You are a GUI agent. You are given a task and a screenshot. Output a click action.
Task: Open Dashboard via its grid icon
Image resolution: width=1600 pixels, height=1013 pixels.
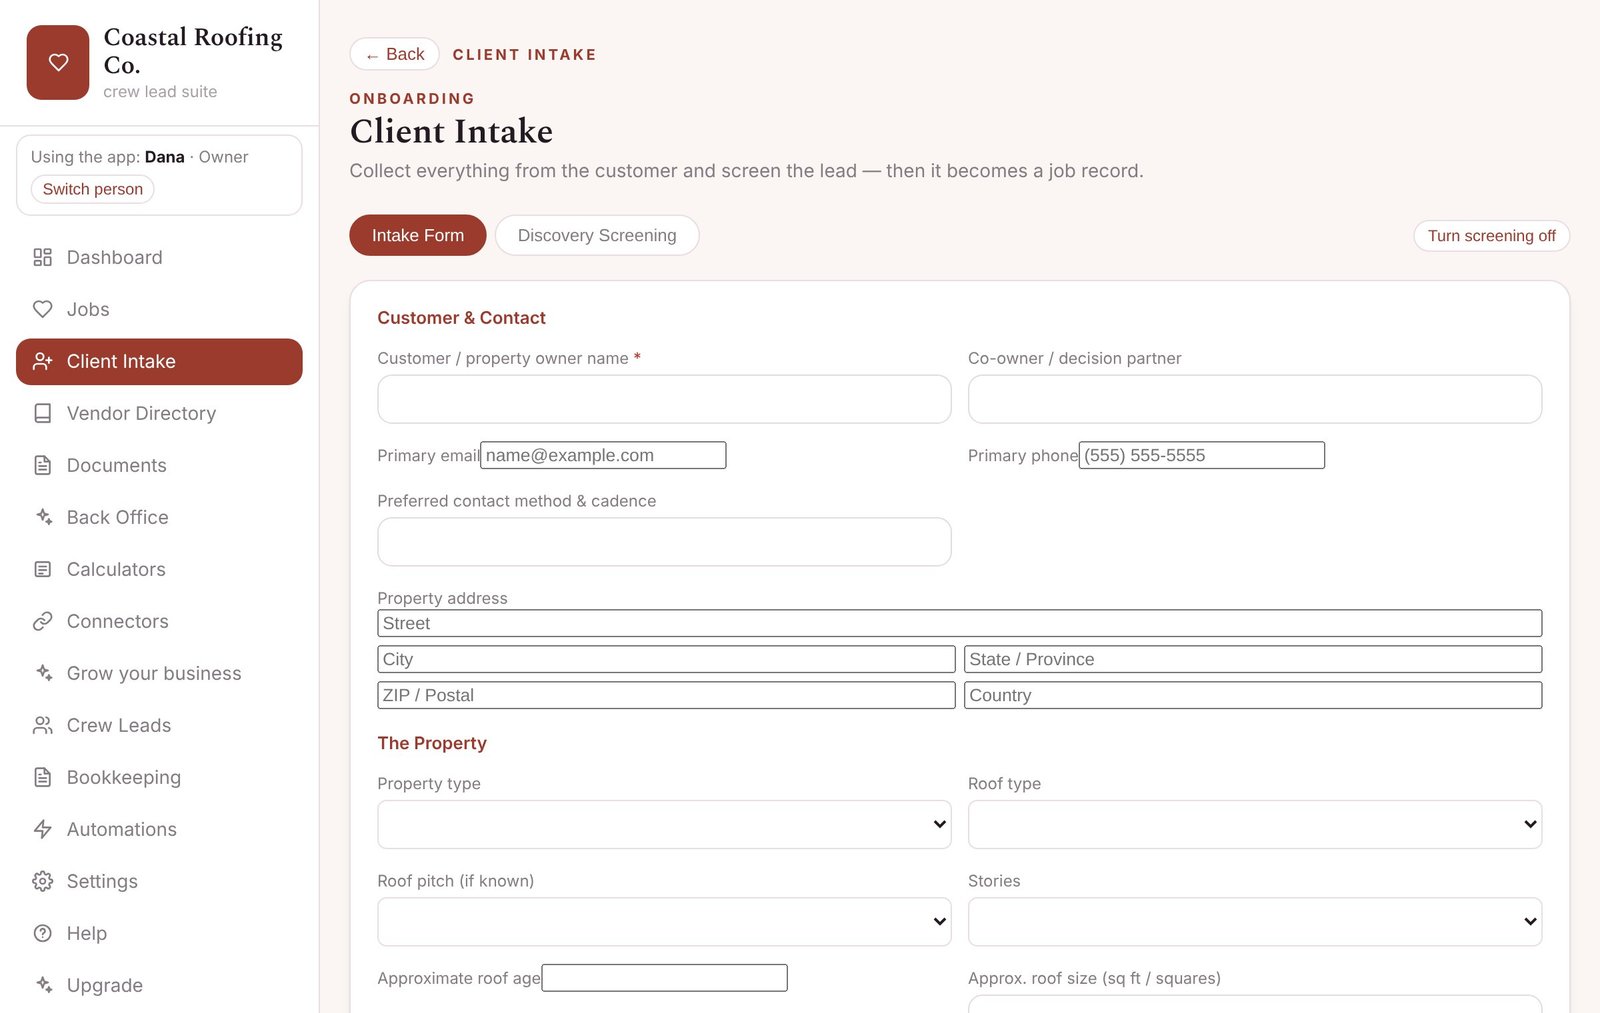click(x=42, y=257)
